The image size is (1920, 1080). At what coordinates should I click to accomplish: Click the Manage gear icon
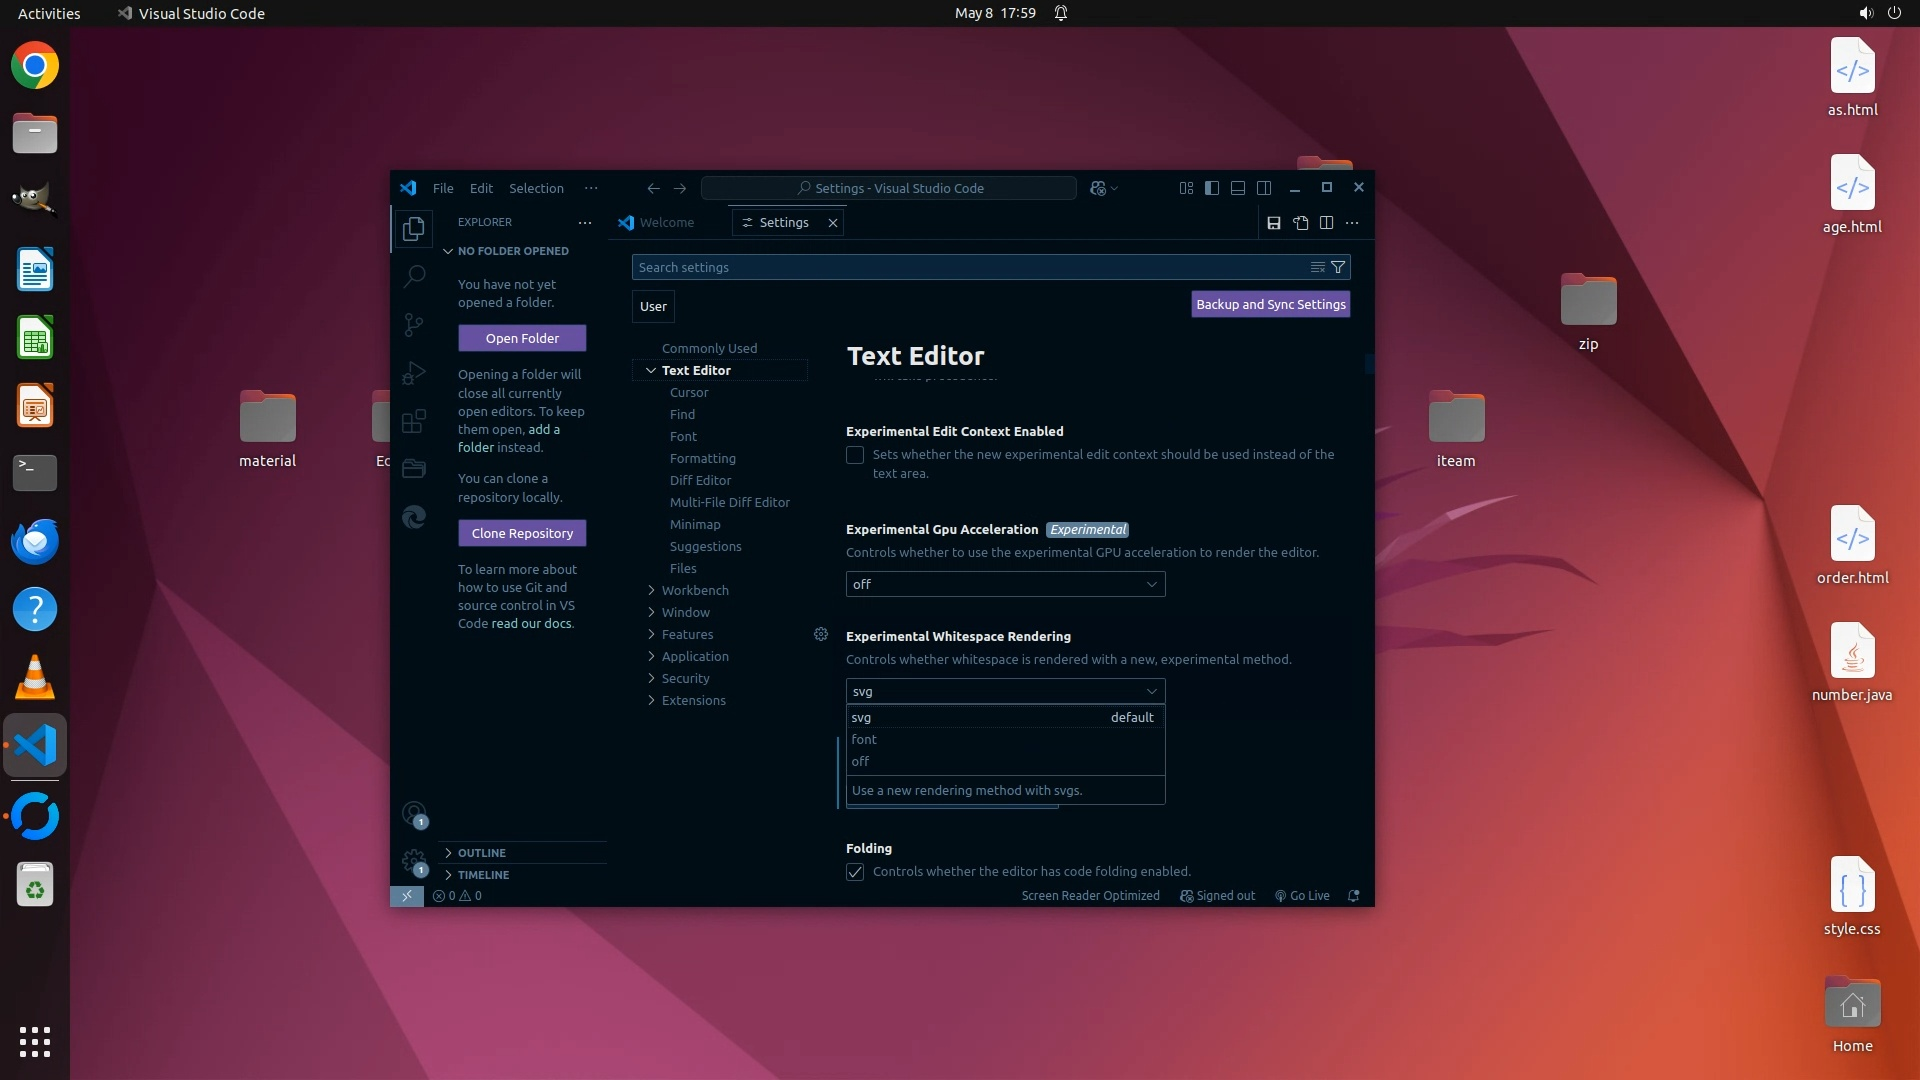(414, 861)
